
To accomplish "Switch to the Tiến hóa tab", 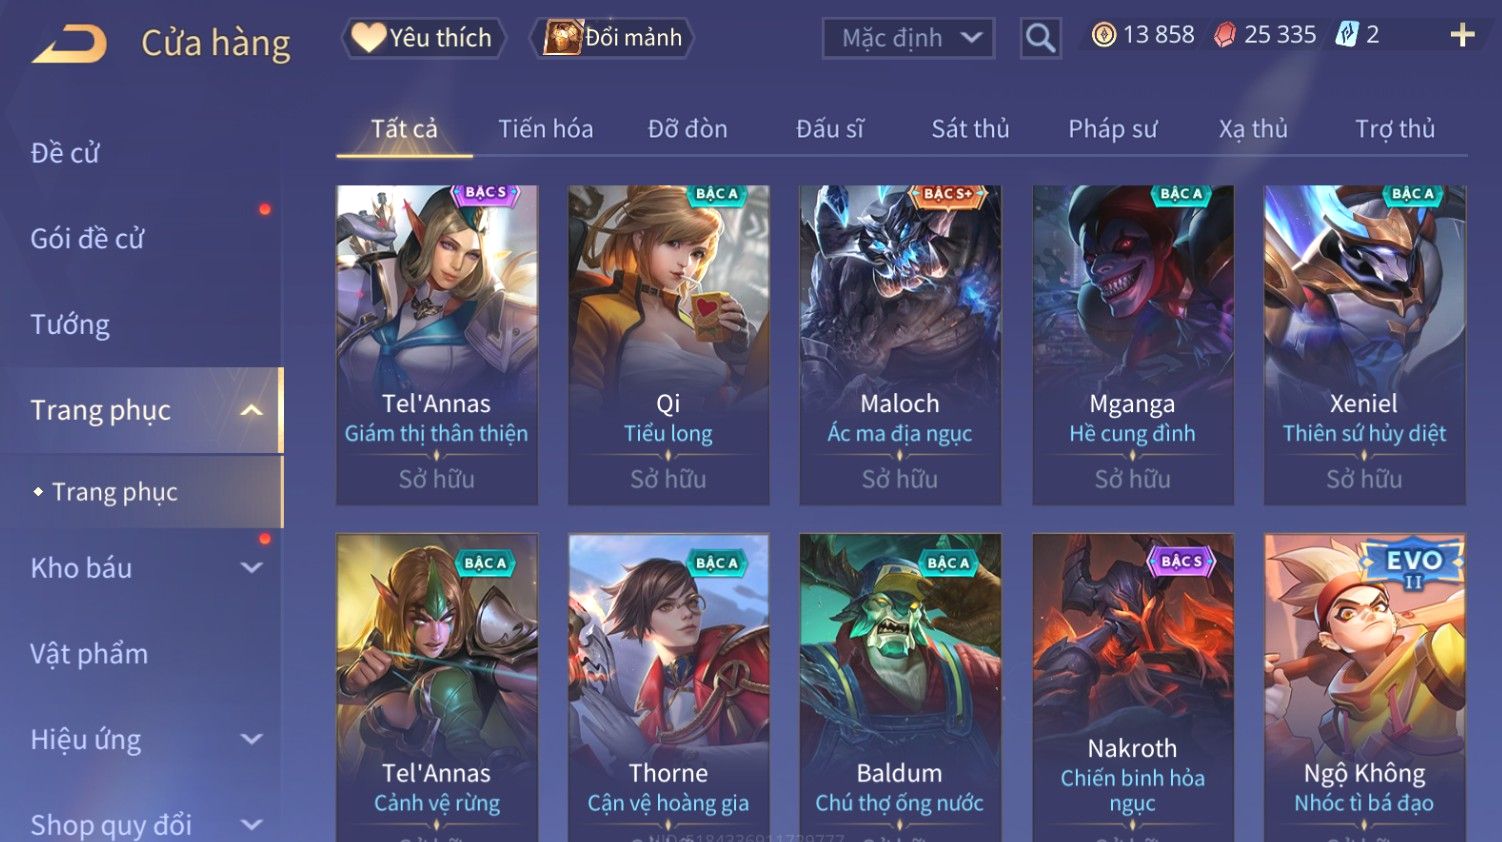I will [546, 129].
